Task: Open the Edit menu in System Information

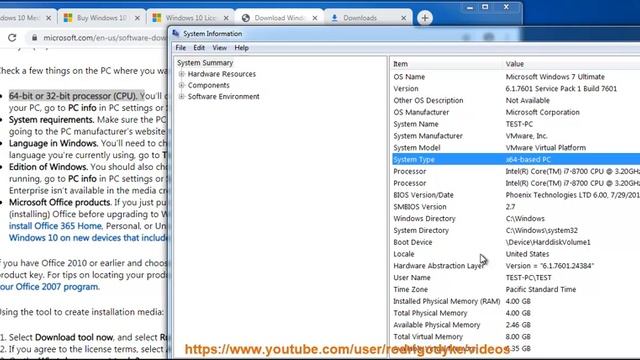Action: (199, 48)
